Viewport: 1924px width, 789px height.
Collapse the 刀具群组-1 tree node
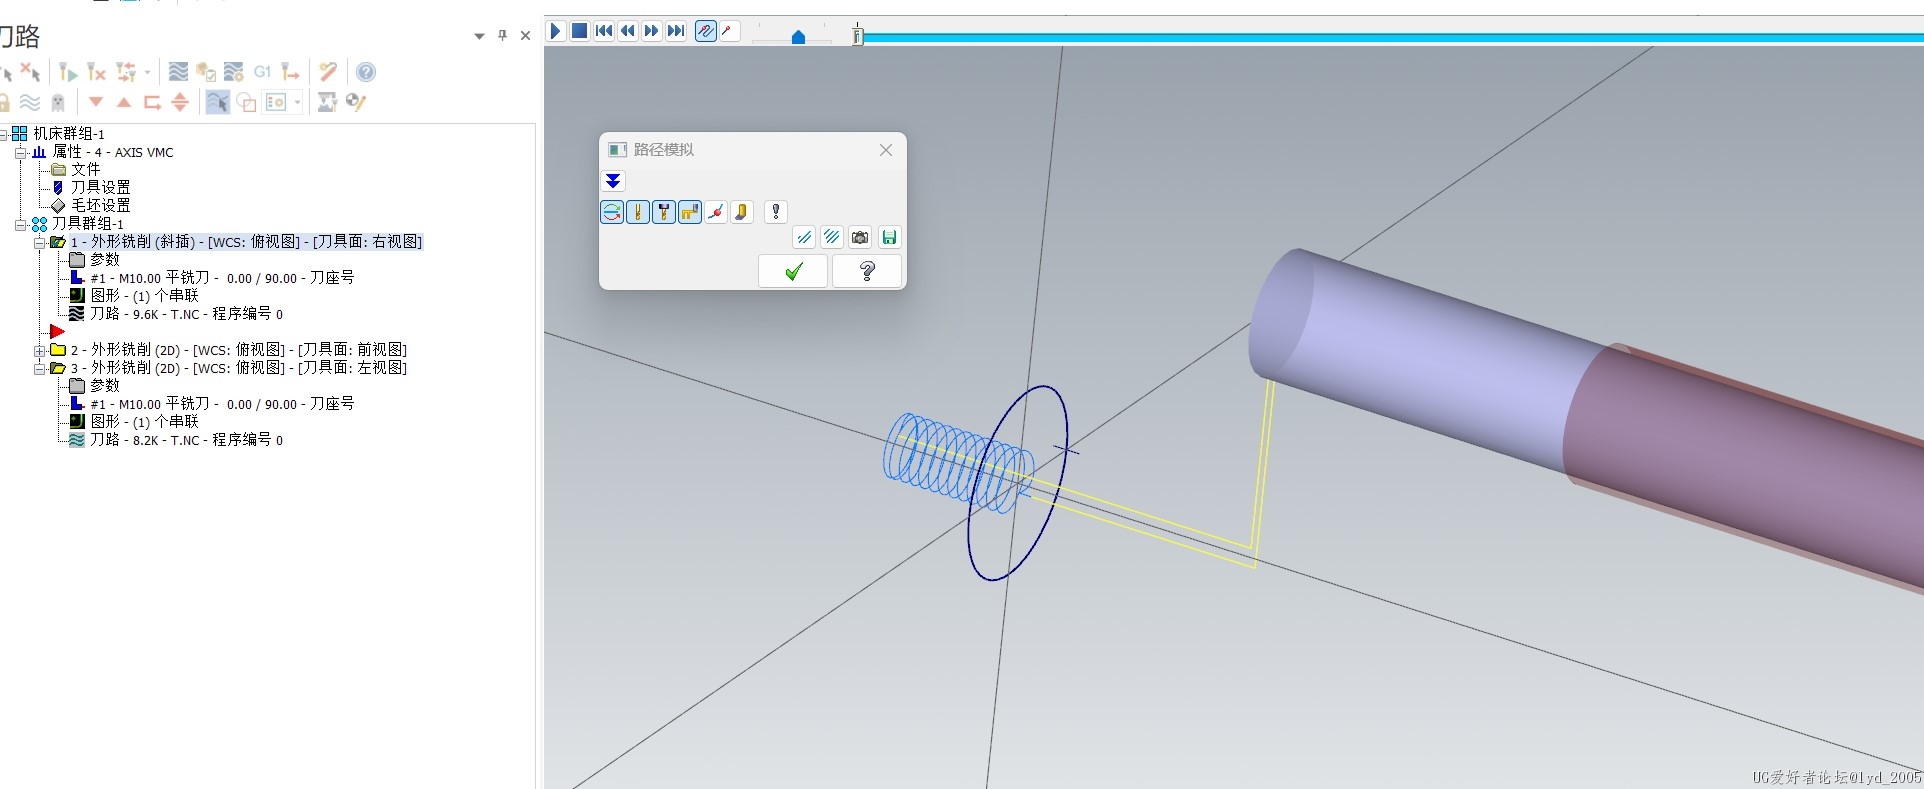pyautogui.click(x=21, y=224)
